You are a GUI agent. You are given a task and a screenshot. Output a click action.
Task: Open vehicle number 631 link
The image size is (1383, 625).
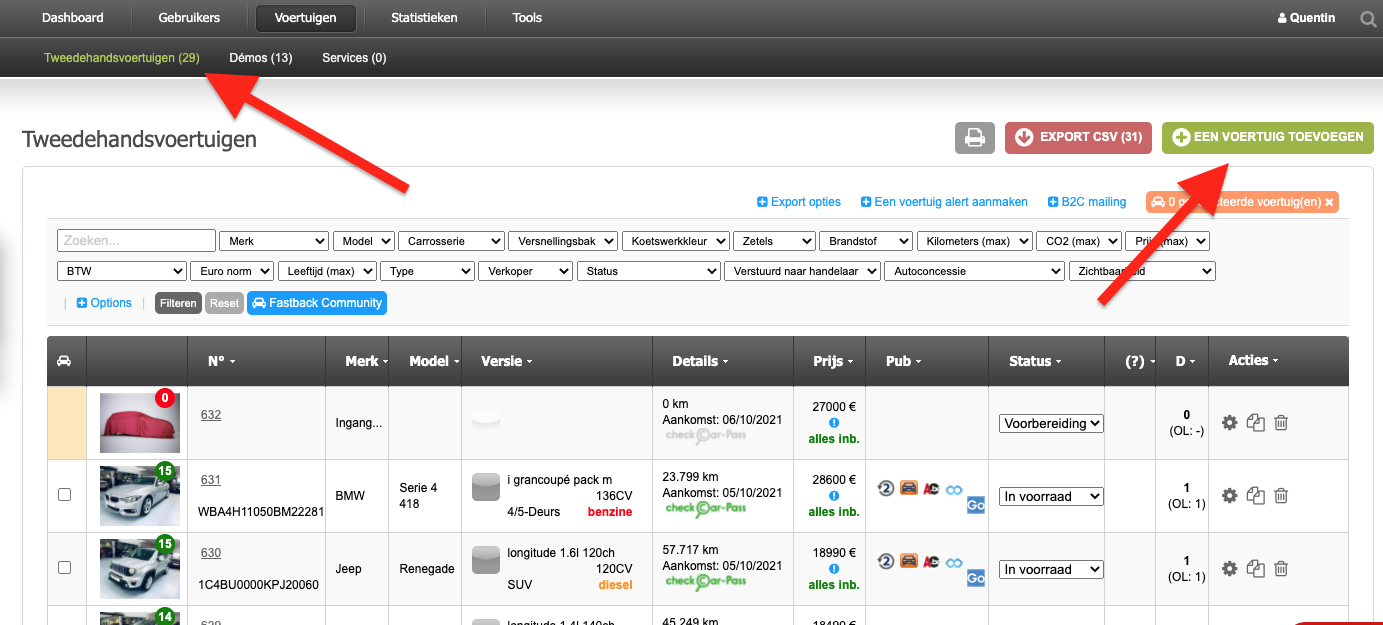coord(211,480)
